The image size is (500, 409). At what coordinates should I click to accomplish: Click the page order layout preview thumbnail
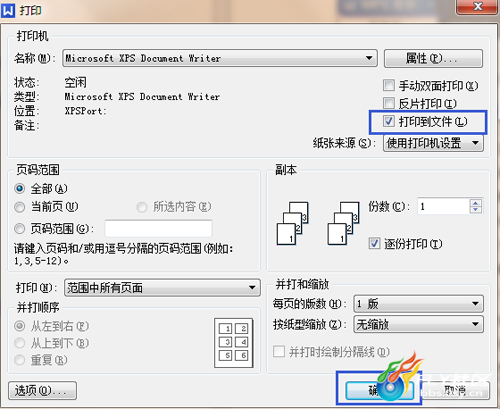(234, 343)
